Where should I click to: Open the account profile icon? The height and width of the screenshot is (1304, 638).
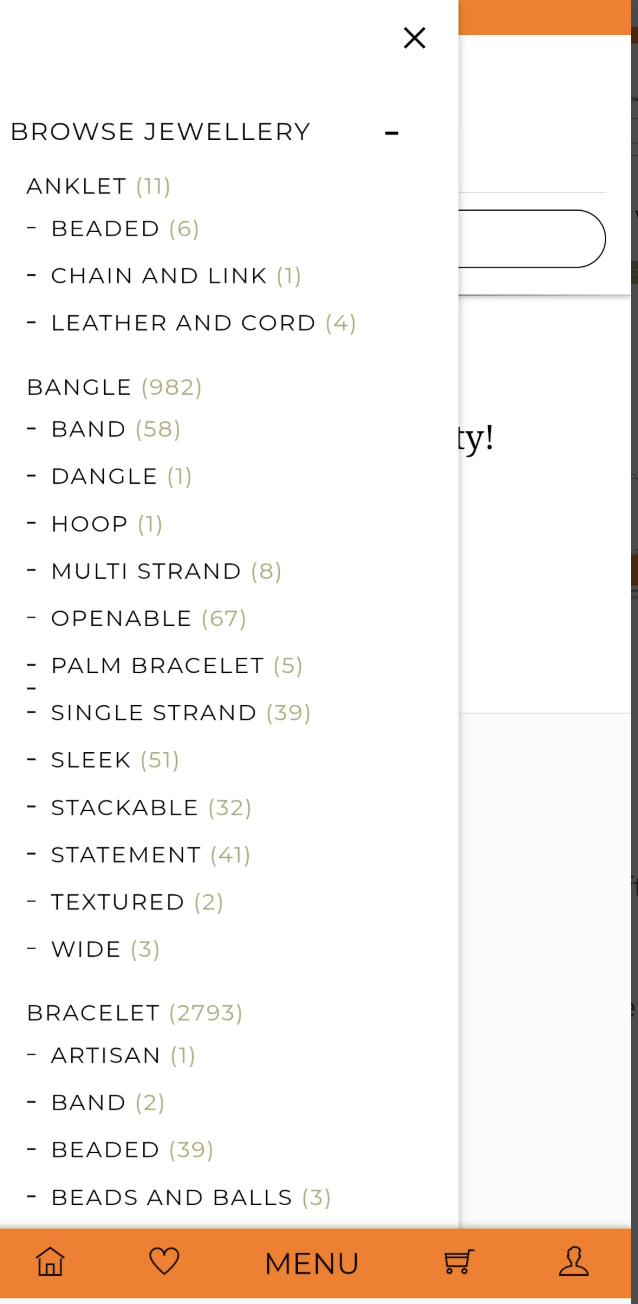click(x=574, y=1263)
